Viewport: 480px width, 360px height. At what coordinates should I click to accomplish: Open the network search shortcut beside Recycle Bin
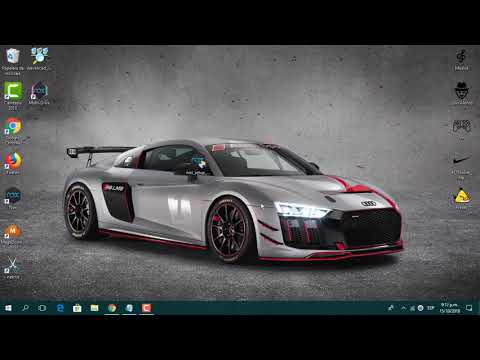[x=39, y=59]
